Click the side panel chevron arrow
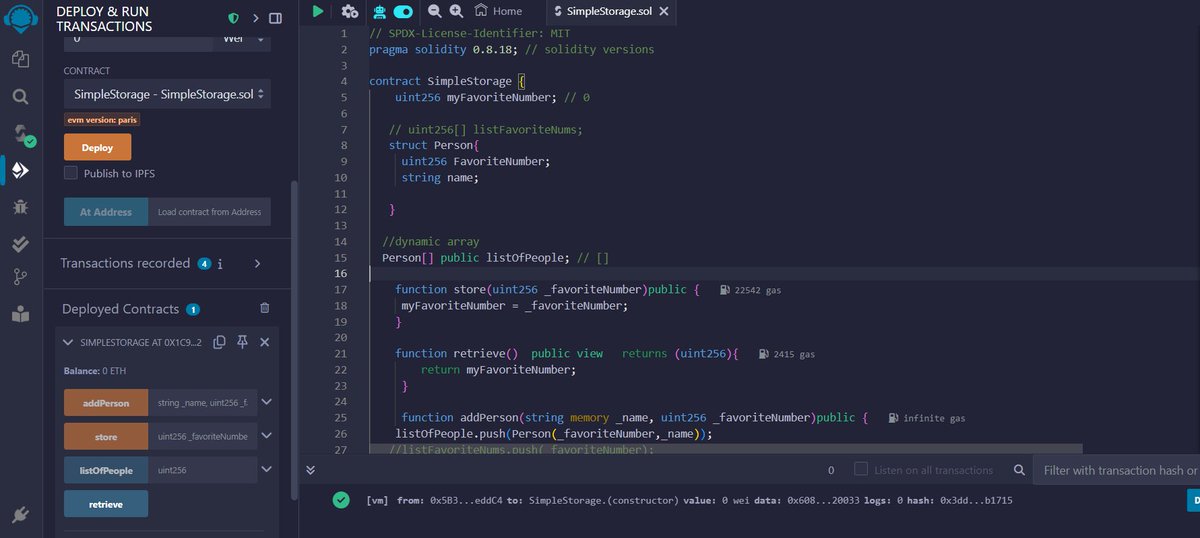The image size is (1200, 538). pos(256,18)
